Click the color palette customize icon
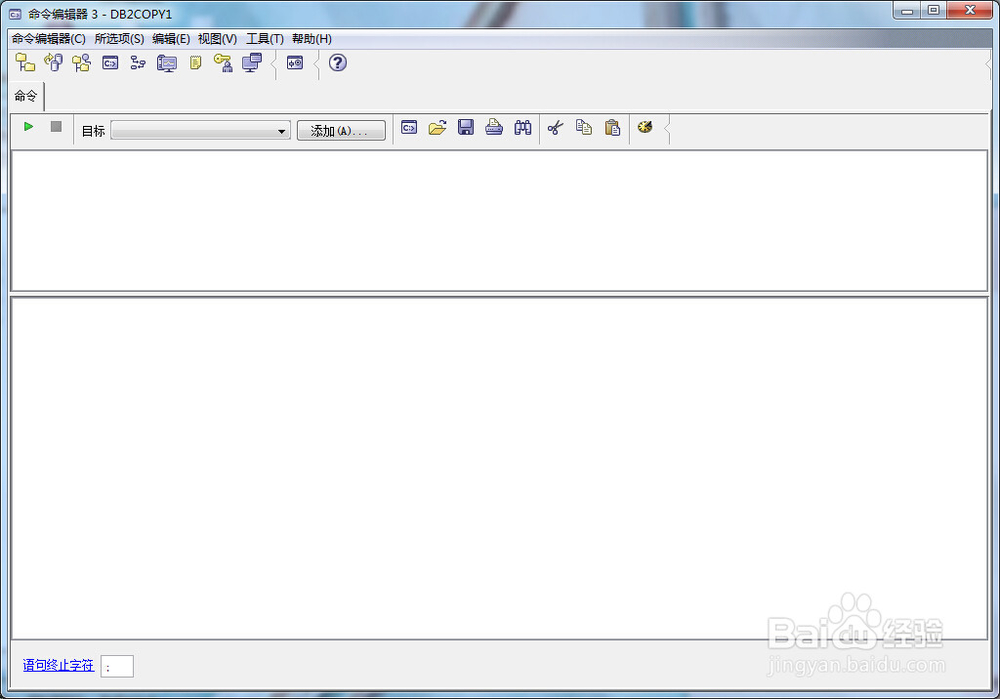Viewport: 1000px width, 699px height. 645,127
